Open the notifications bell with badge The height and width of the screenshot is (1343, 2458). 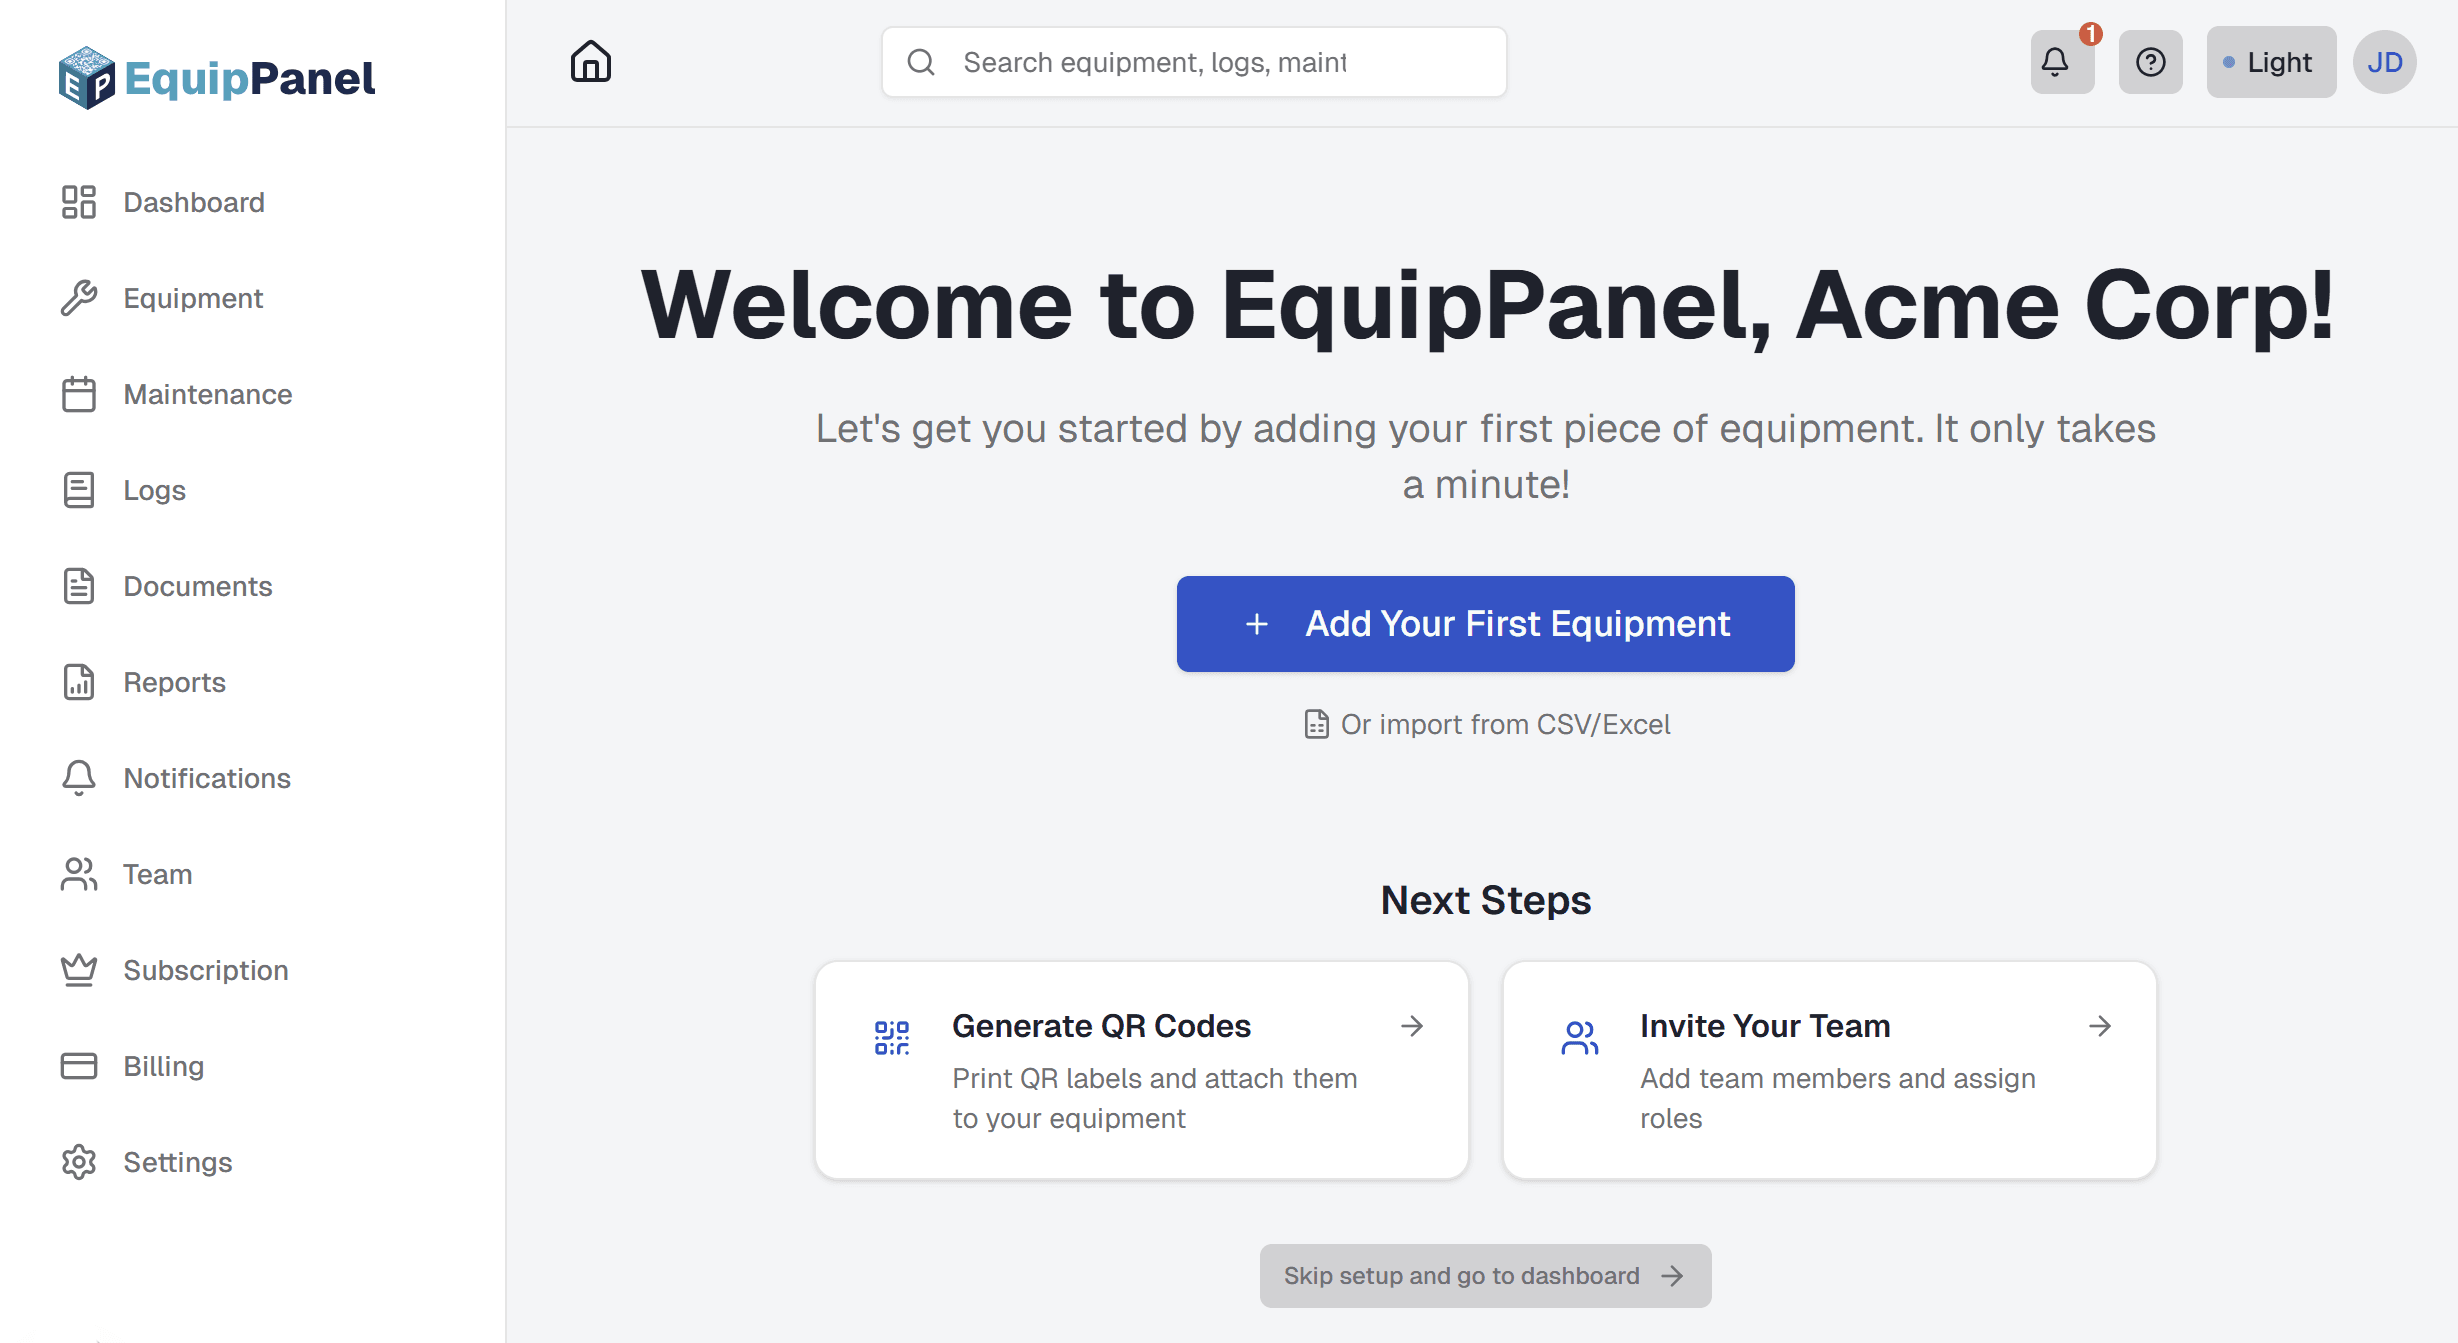[2061, 62]
